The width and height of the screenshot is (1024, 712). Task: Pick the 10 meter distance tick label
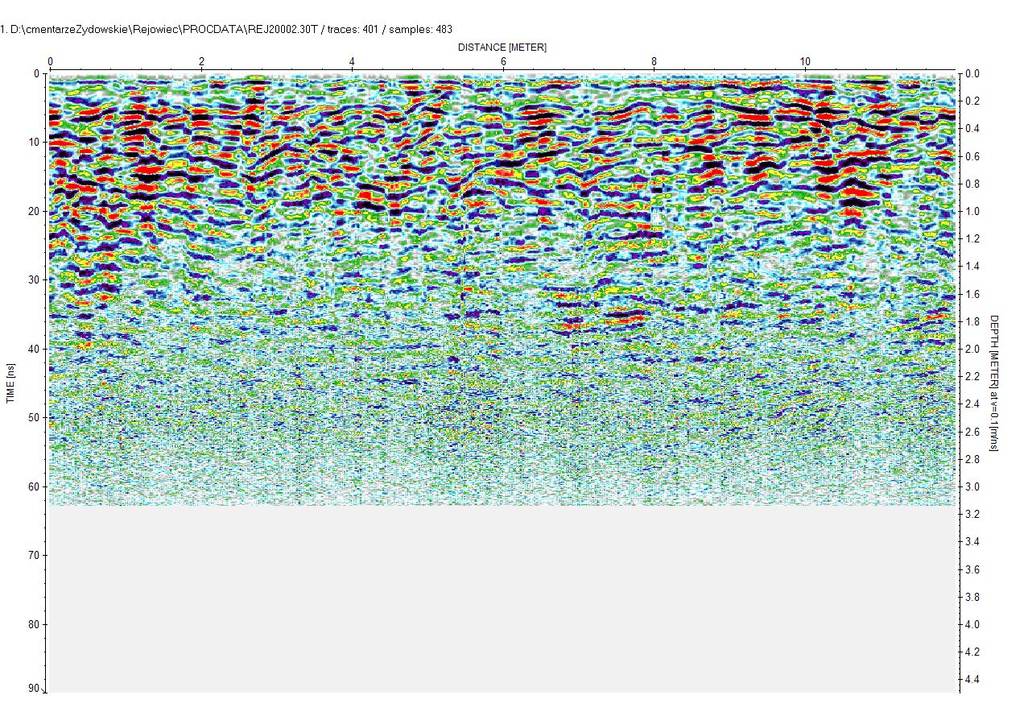coord(805,61)
